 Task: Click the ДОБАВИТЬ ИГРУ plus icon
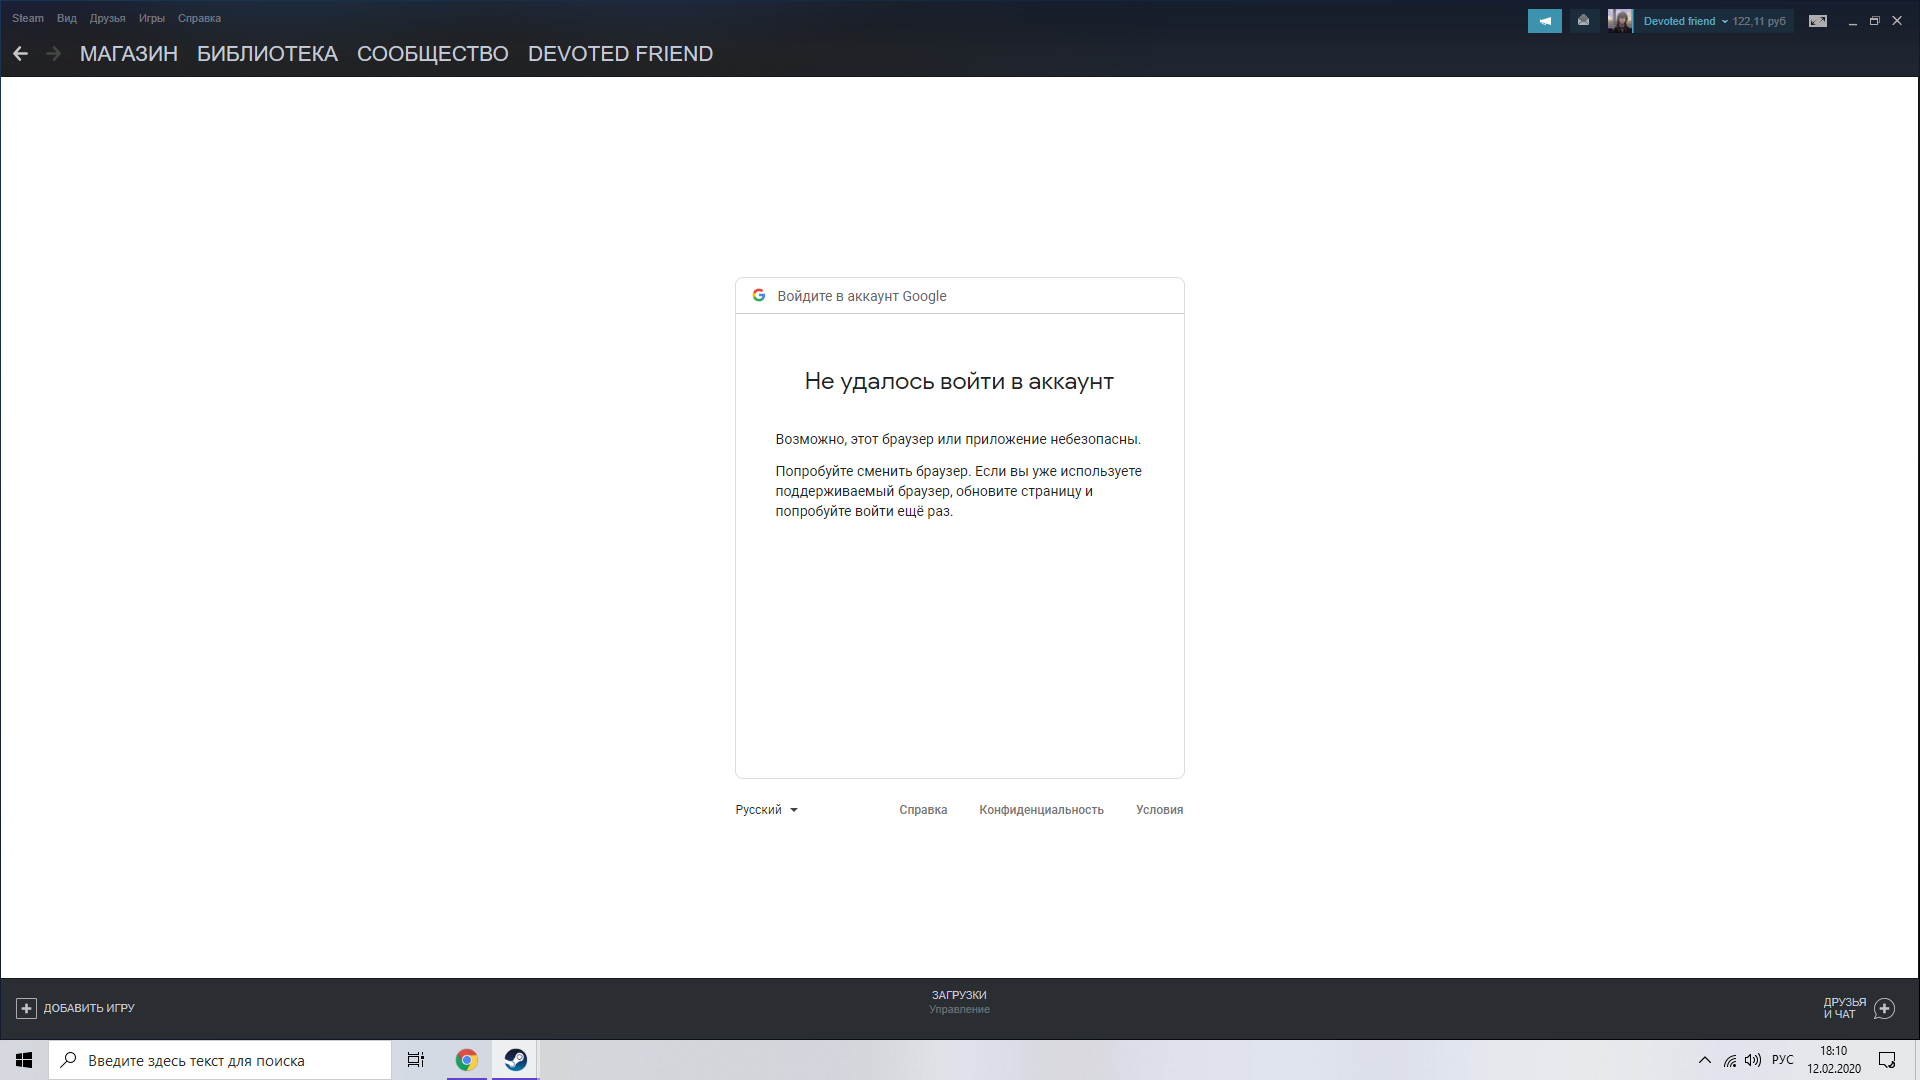click(25, 1007)
